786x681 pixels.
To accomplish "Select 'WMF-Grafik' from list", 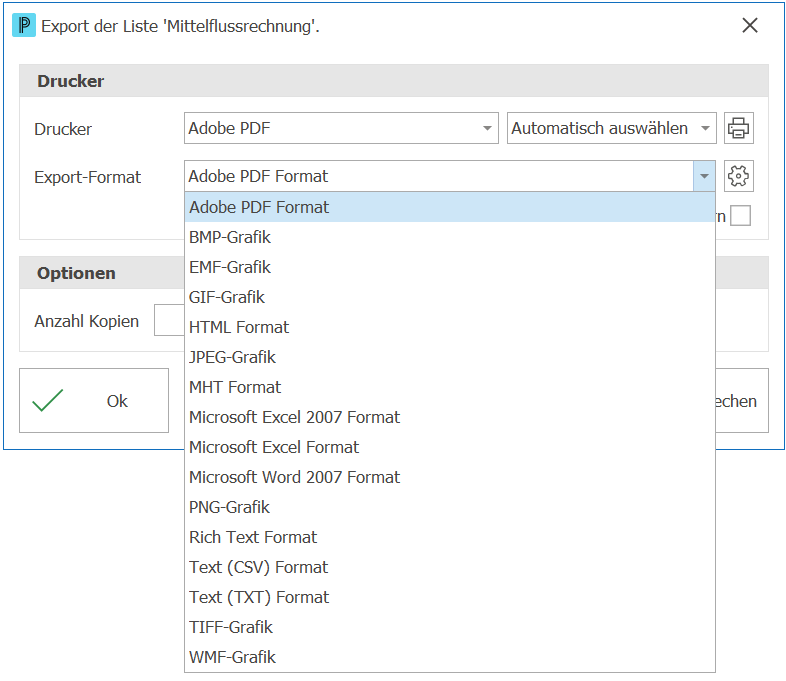I will pyautogui.click(x=450, y=657).
